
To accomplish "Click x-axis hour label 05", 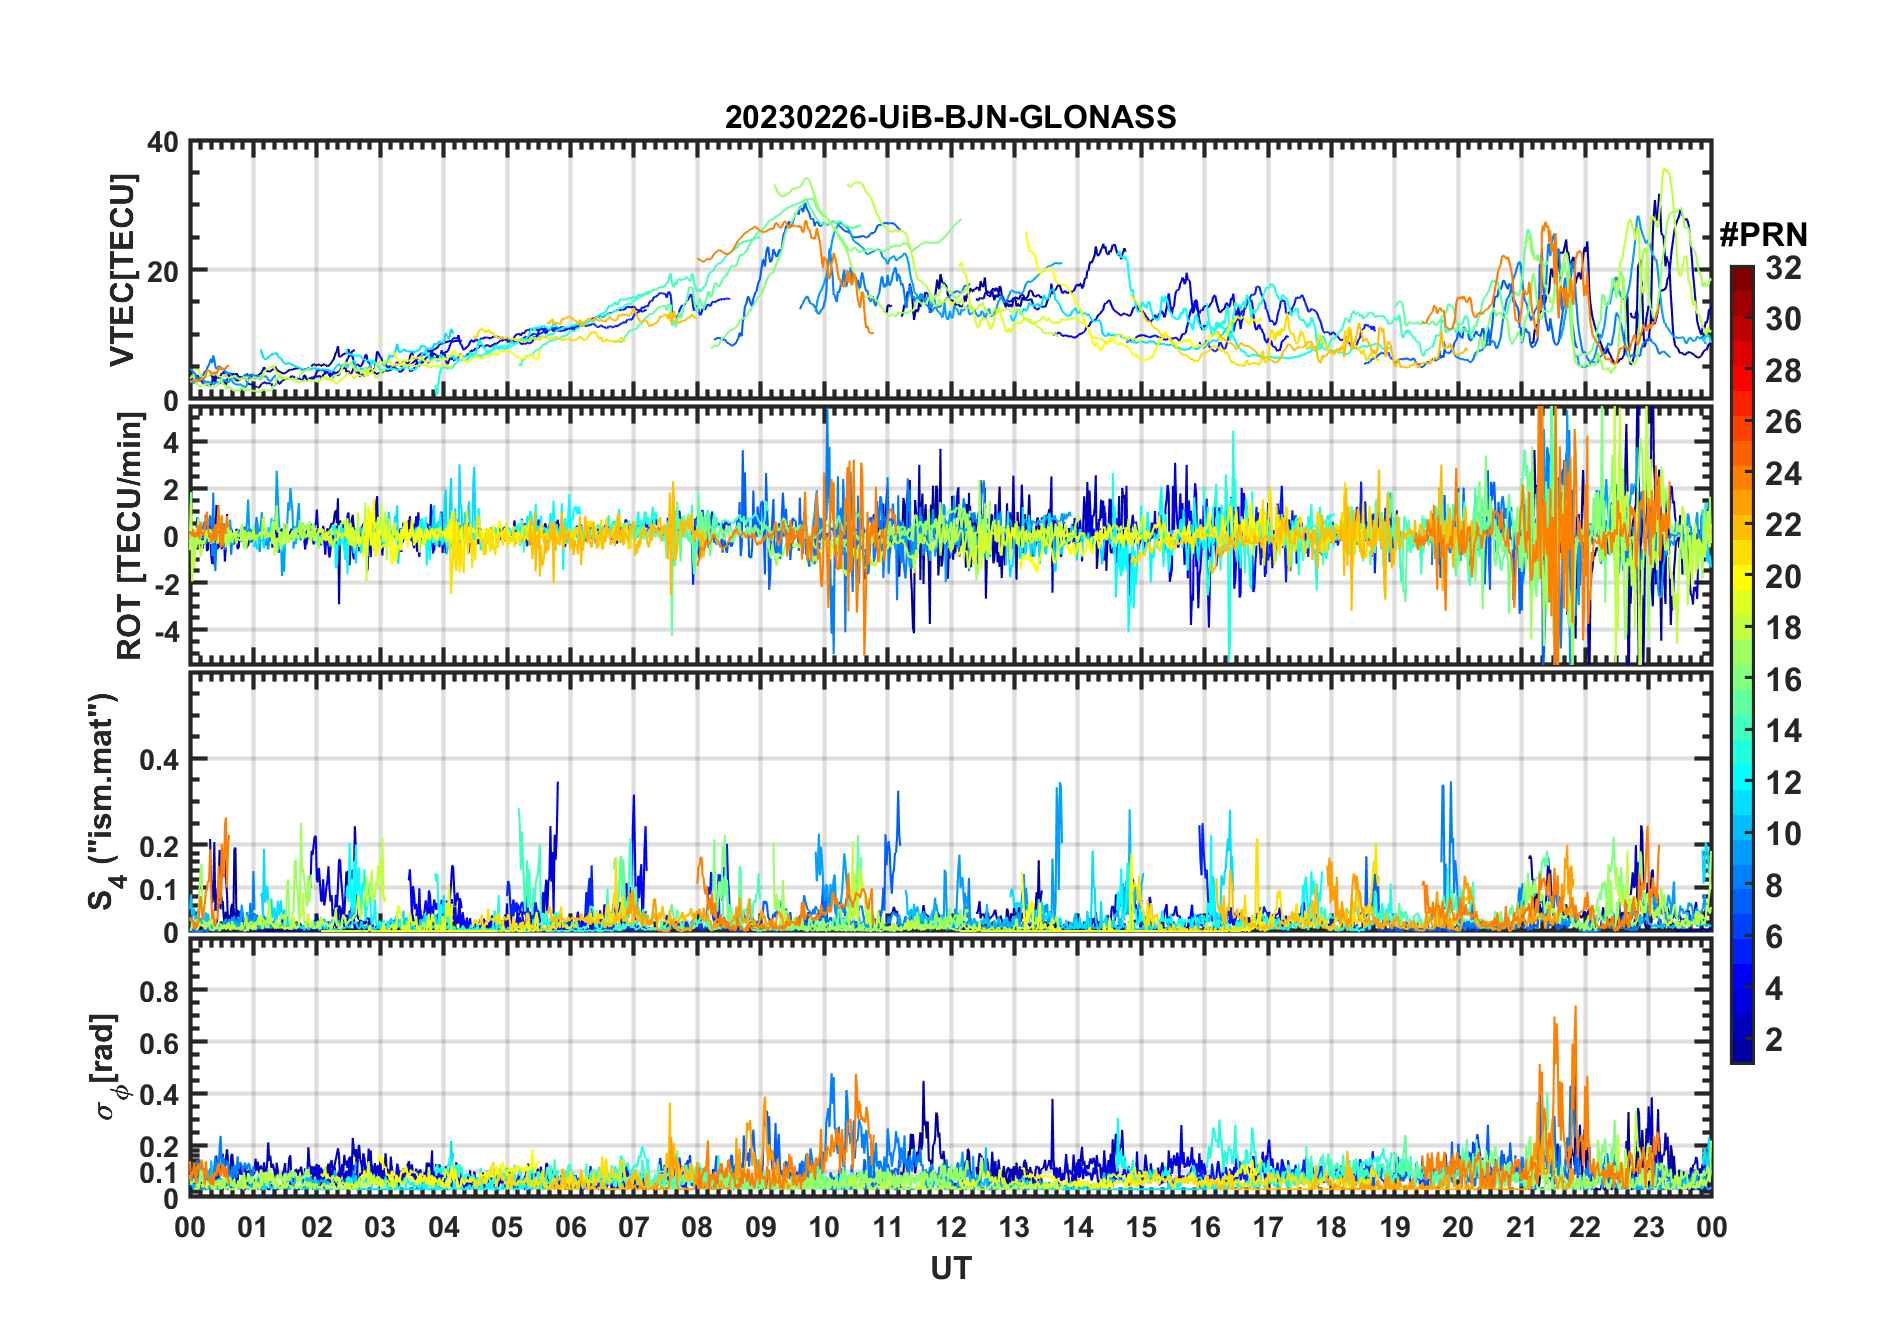I will [507, 1227].
